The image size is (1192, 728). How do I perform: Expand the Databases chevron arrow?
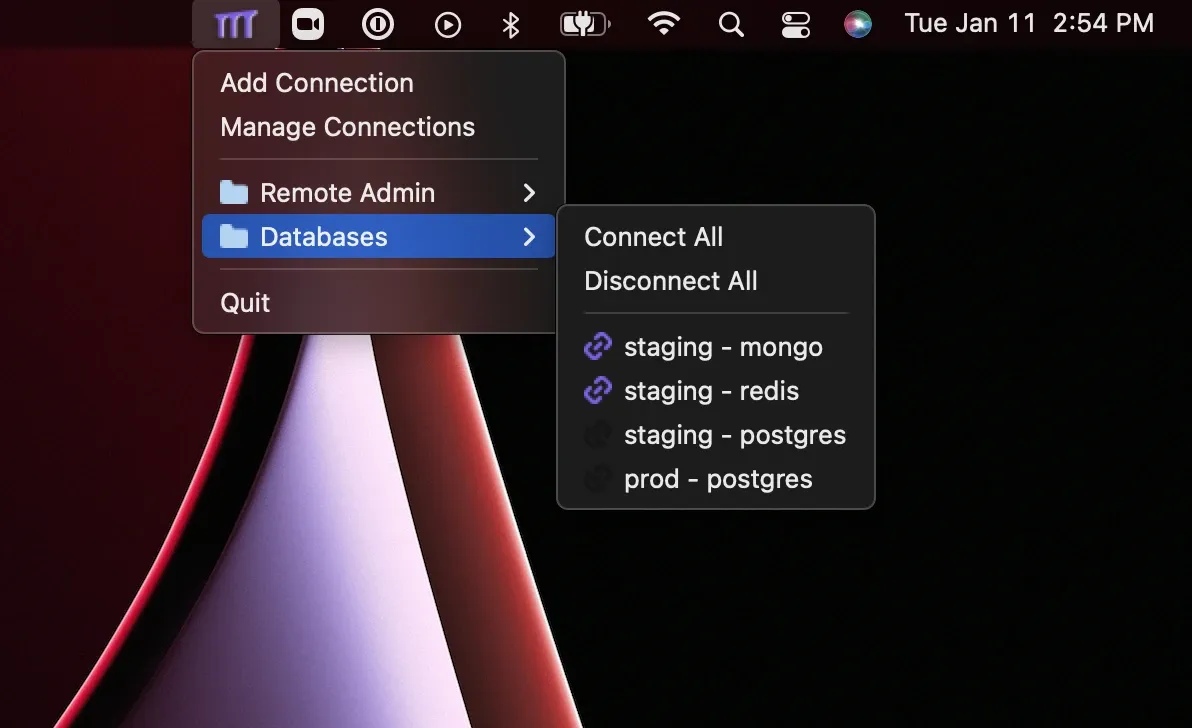click(x=530, y=237)
